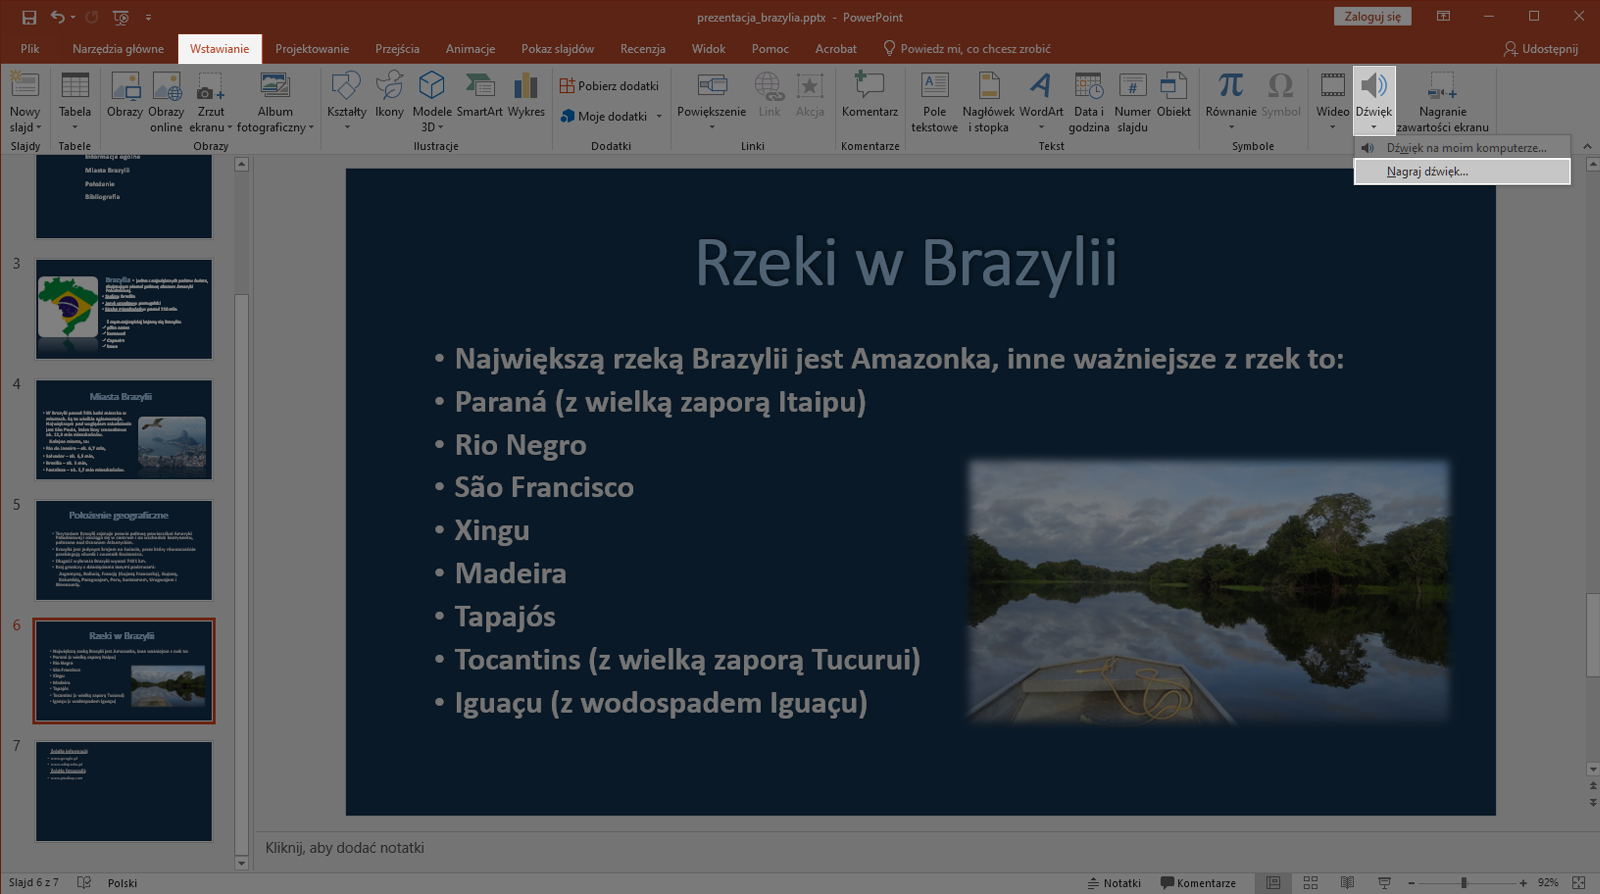Choose Dźwięk na moim komputerze menu item
The image size is (1600, 894).
1462,148
